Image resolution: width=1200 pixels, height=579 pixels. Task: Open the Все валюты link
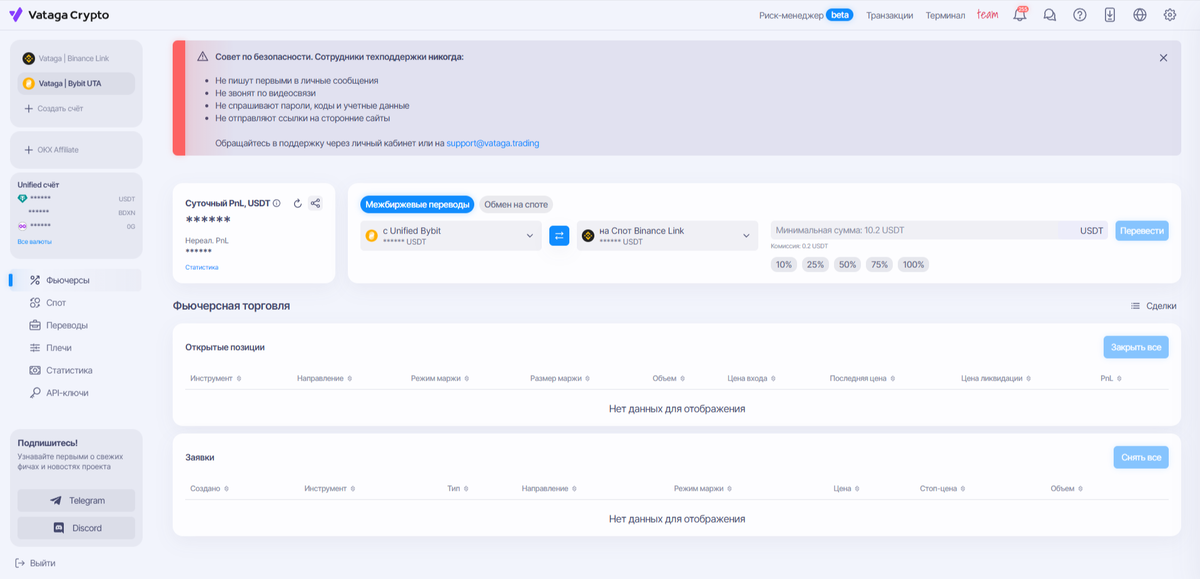click(35, 241)
